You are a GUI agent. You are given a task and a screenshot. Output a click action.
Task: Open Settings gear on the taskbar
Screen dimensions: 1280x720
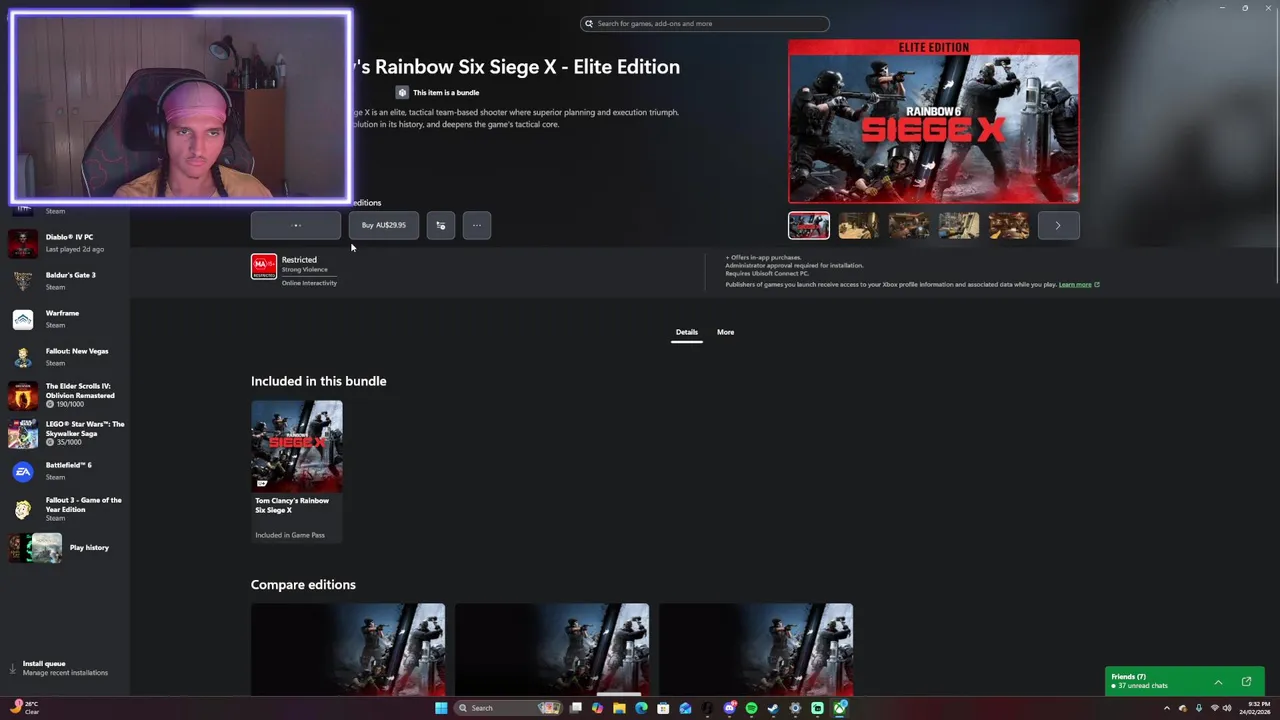pyautogui.click(x=795, y=708)
